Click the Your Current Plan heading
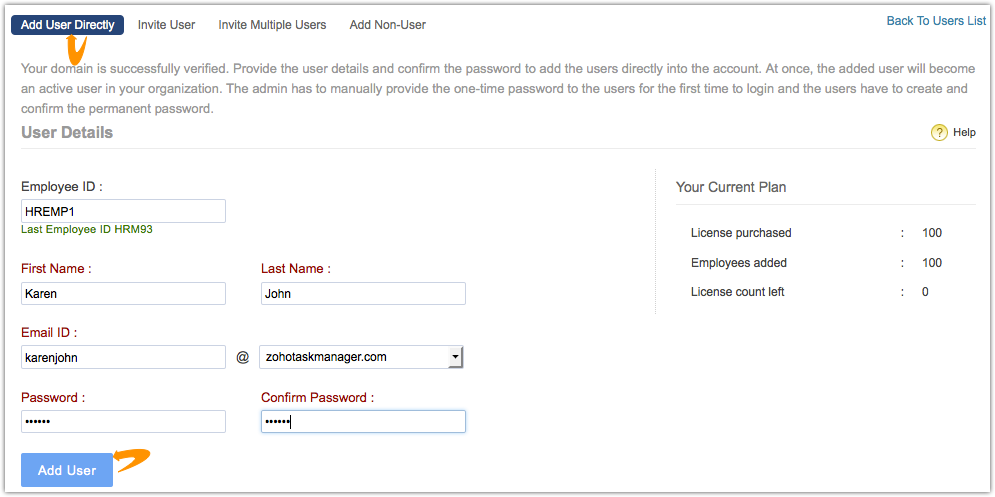The width and height of the screenshot is (995, 497). tap(731, 187)
